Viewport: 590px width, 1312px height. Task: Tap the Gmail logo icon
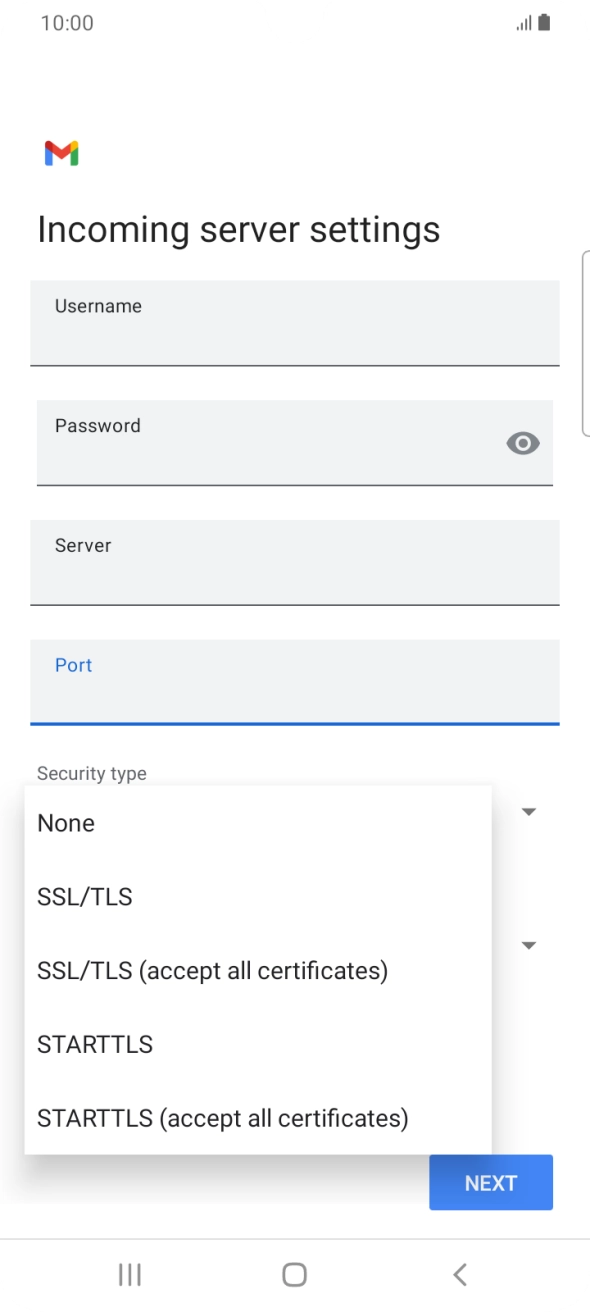62,153
